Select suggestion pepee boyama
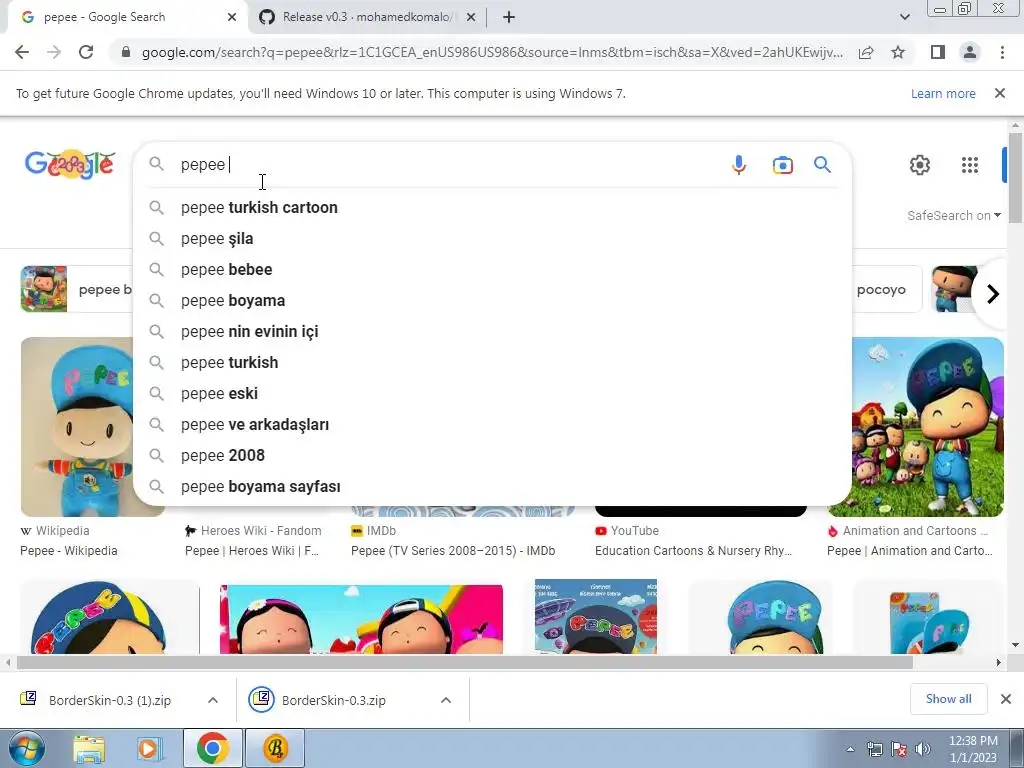 (492, 300)
